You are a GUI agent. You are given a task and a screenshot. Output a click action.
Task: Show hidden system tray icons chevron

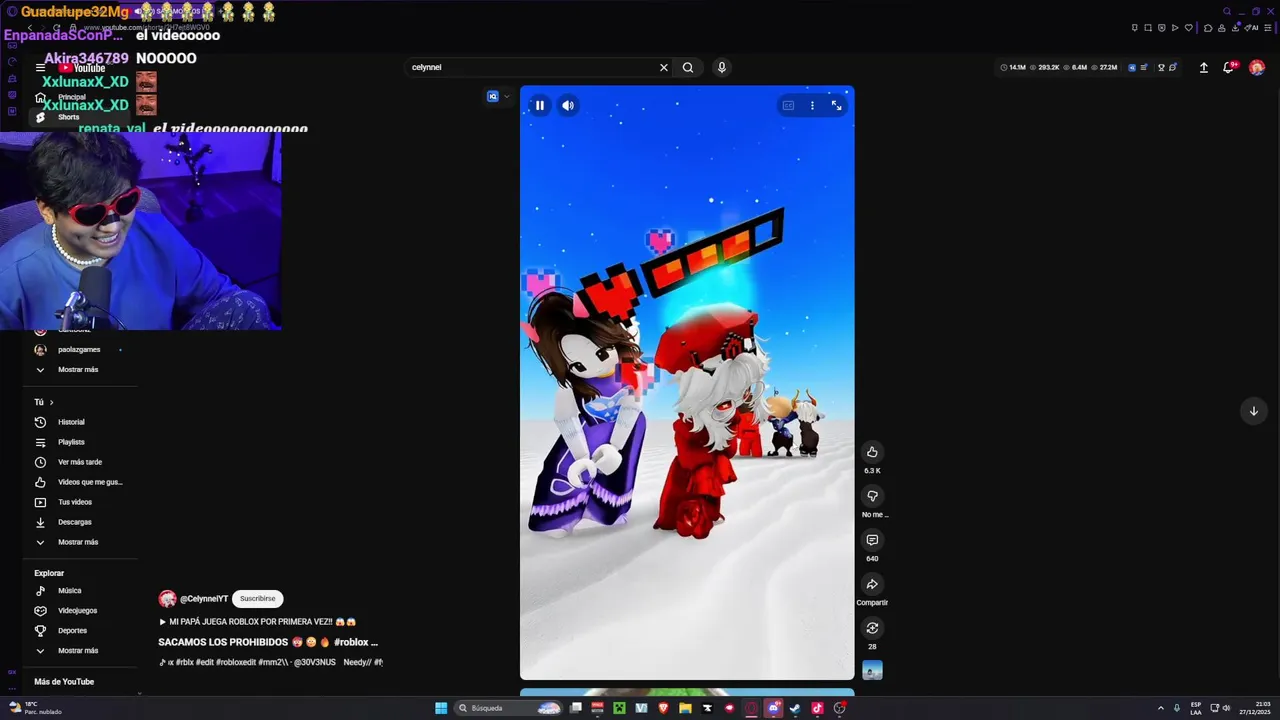tap(1160, 708)
